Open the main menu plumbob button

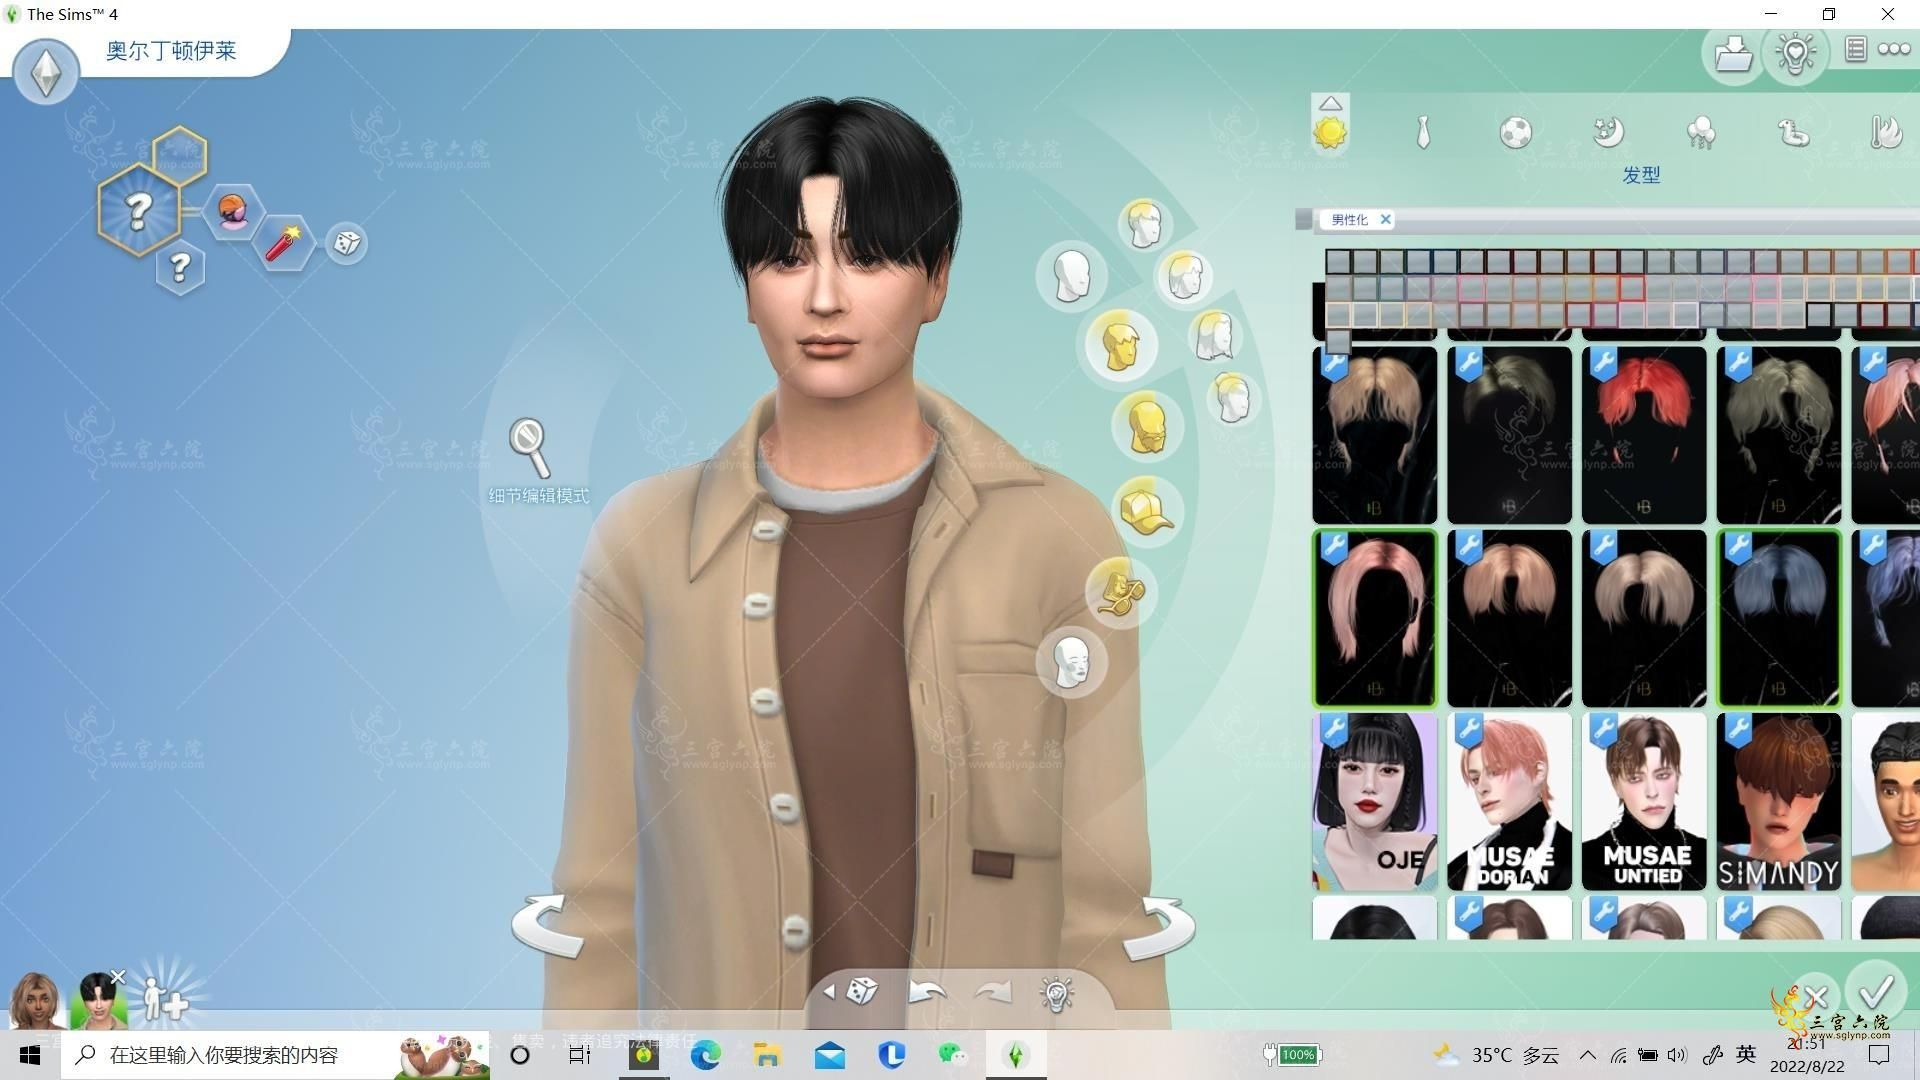[x=45, y=72]
